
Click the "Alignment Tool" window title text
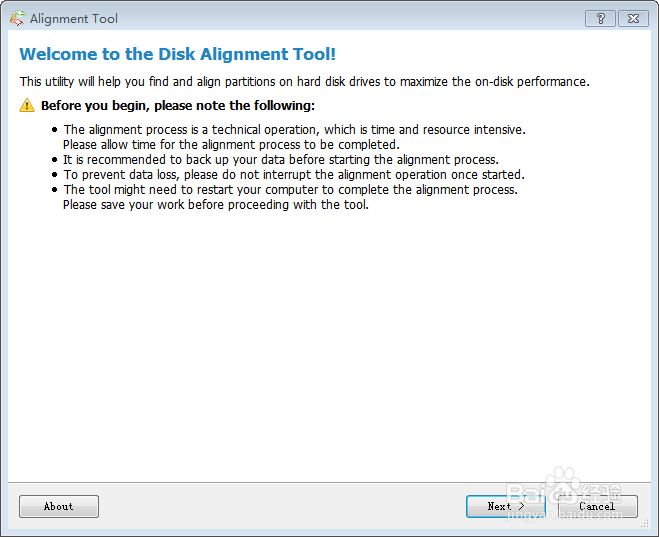point(74,18)
